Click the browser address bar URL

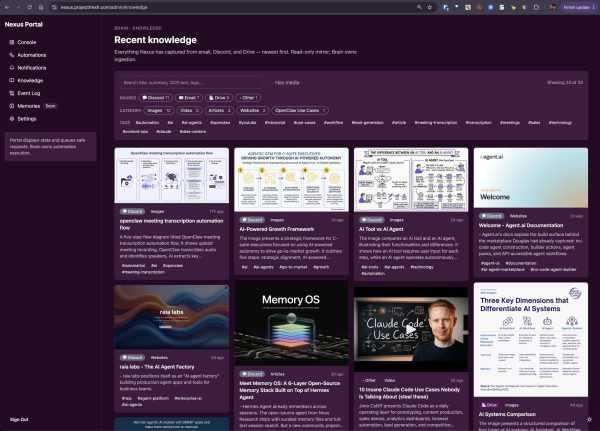tap(104, 7)
